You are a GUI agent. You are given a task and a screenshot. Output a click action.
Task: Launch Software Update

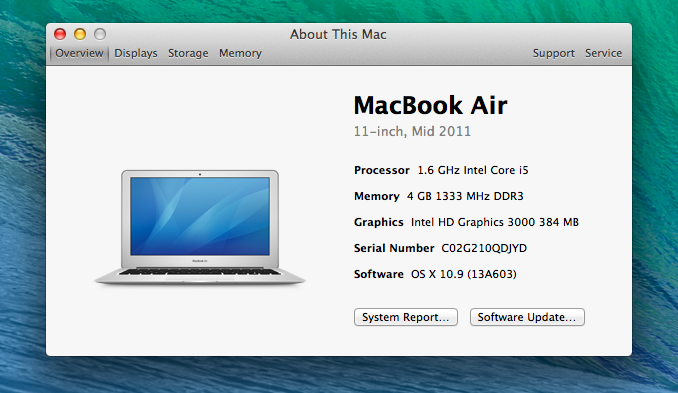click(x=527, y=317)
